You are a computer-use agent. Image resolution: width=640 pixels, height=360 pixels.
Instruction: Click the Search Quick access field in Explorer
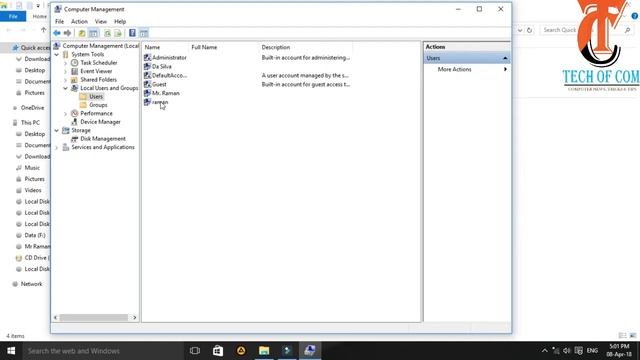pyautogui.click(x=586, y=30)
